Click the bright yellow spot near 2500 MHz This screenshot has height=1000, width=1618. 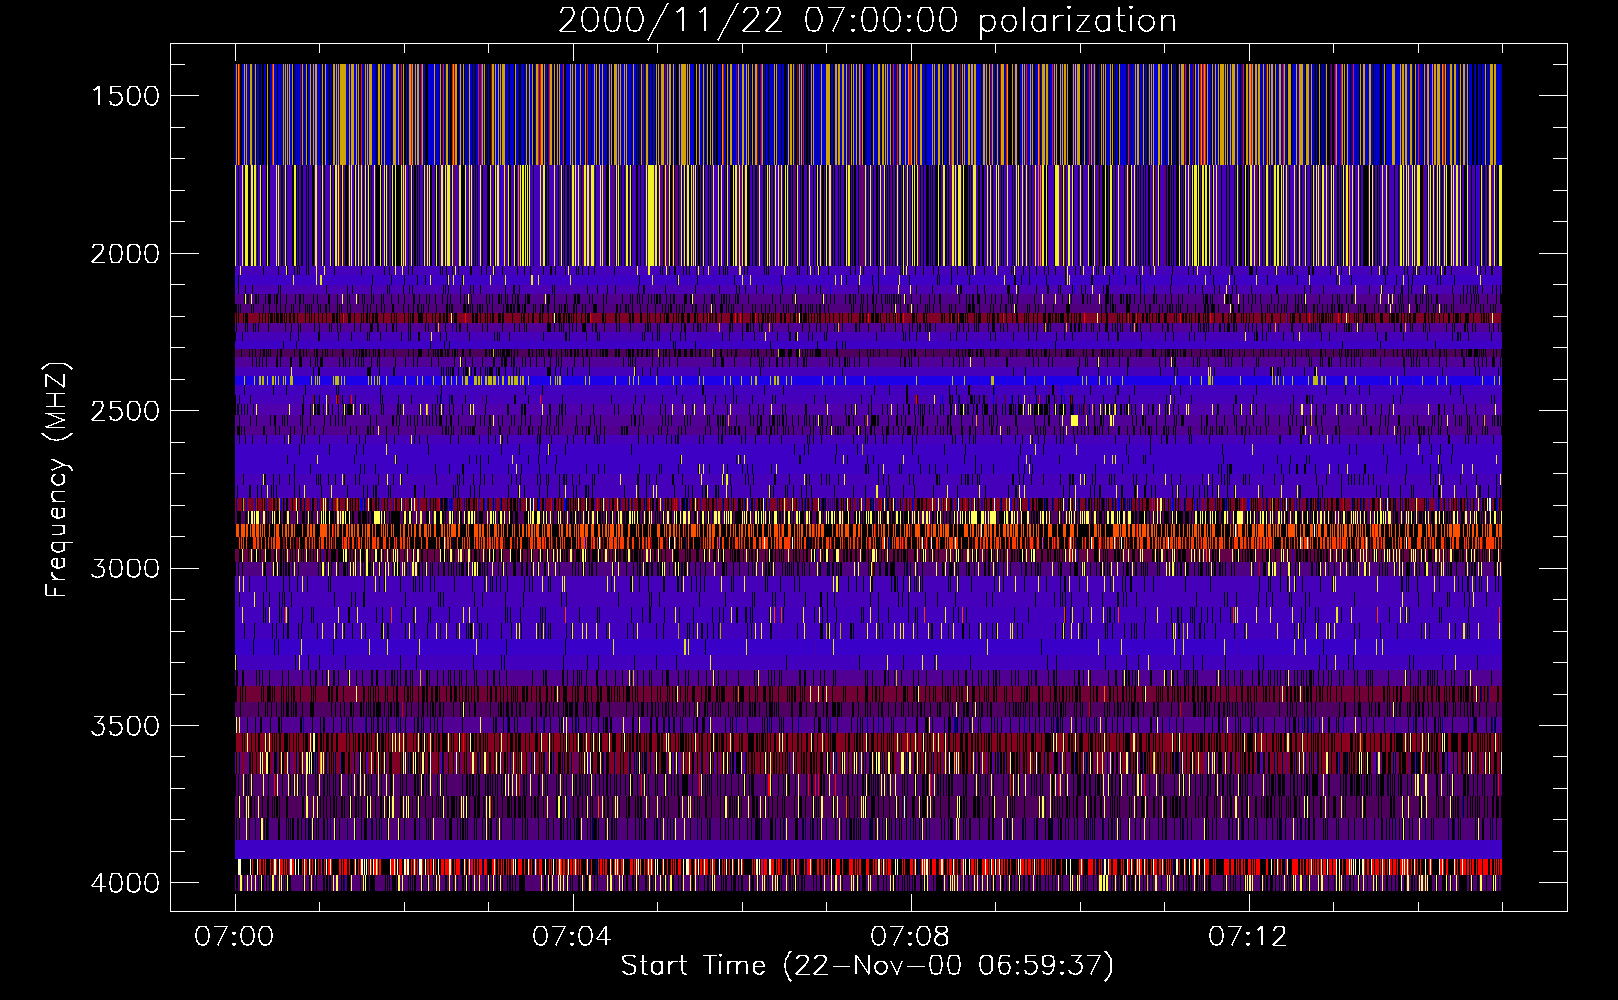pos(1074,420)
